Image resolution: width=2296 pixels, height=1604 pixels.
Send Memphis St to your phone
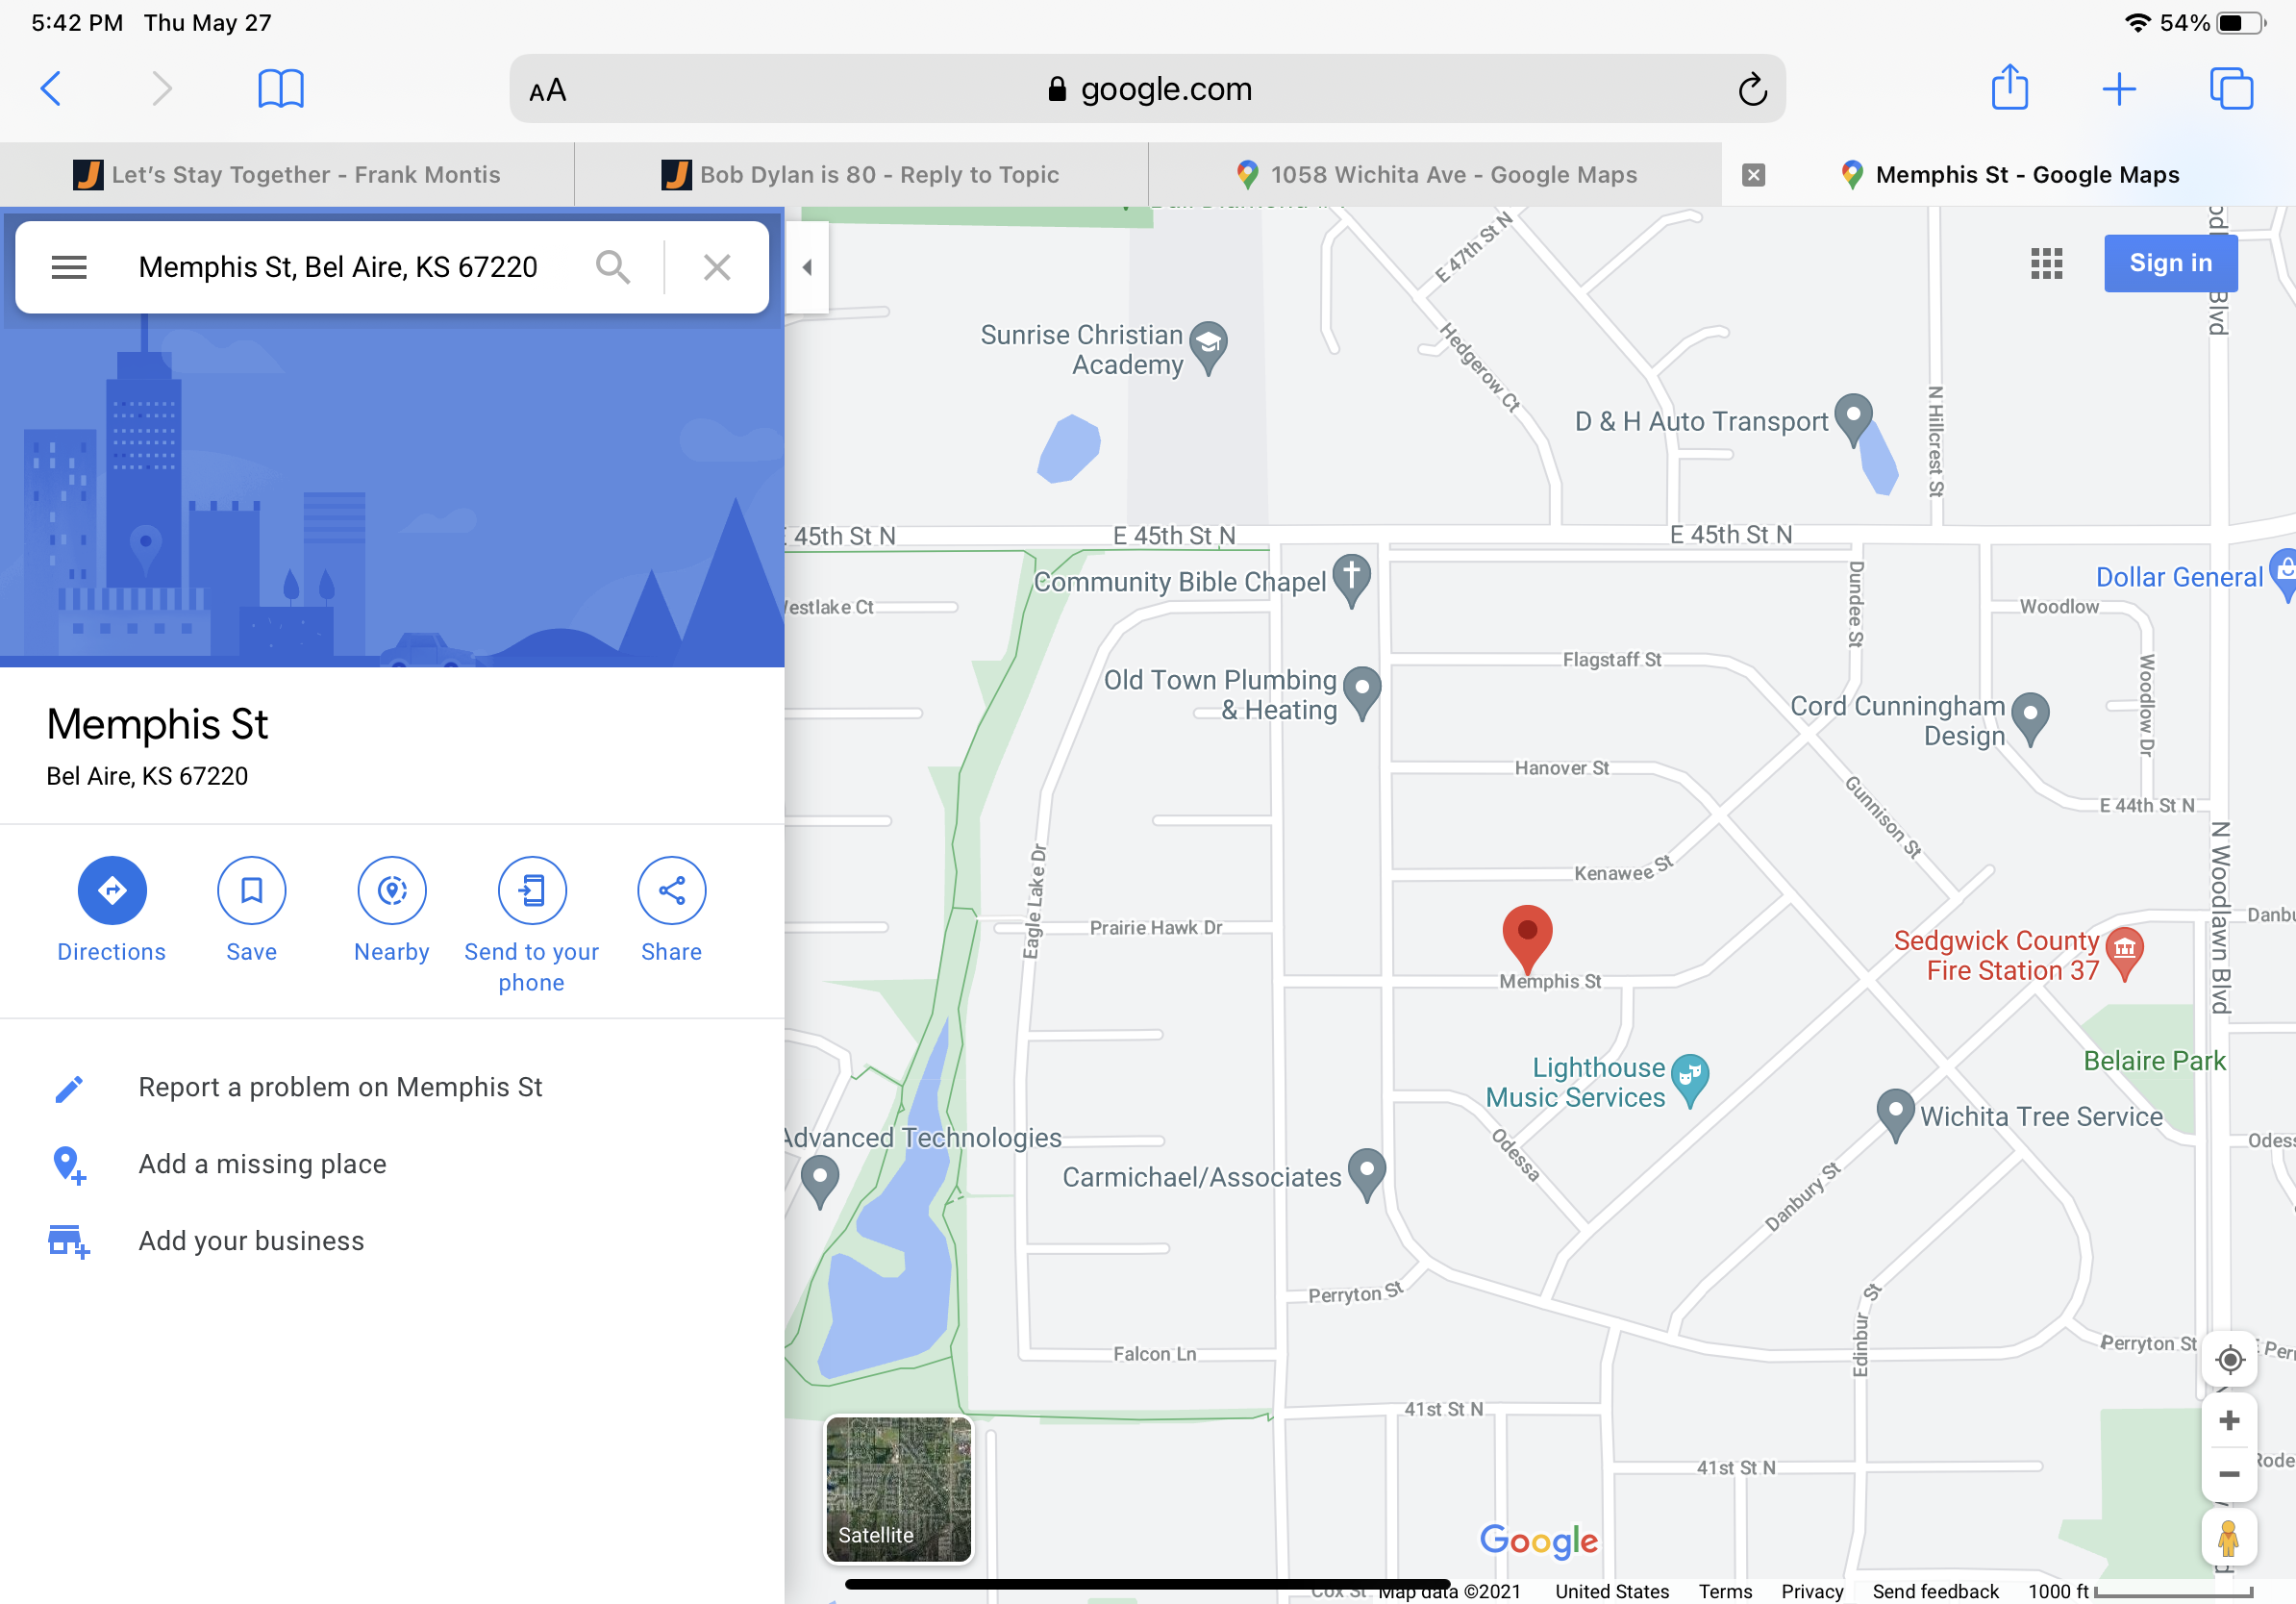tap(532, 925)
